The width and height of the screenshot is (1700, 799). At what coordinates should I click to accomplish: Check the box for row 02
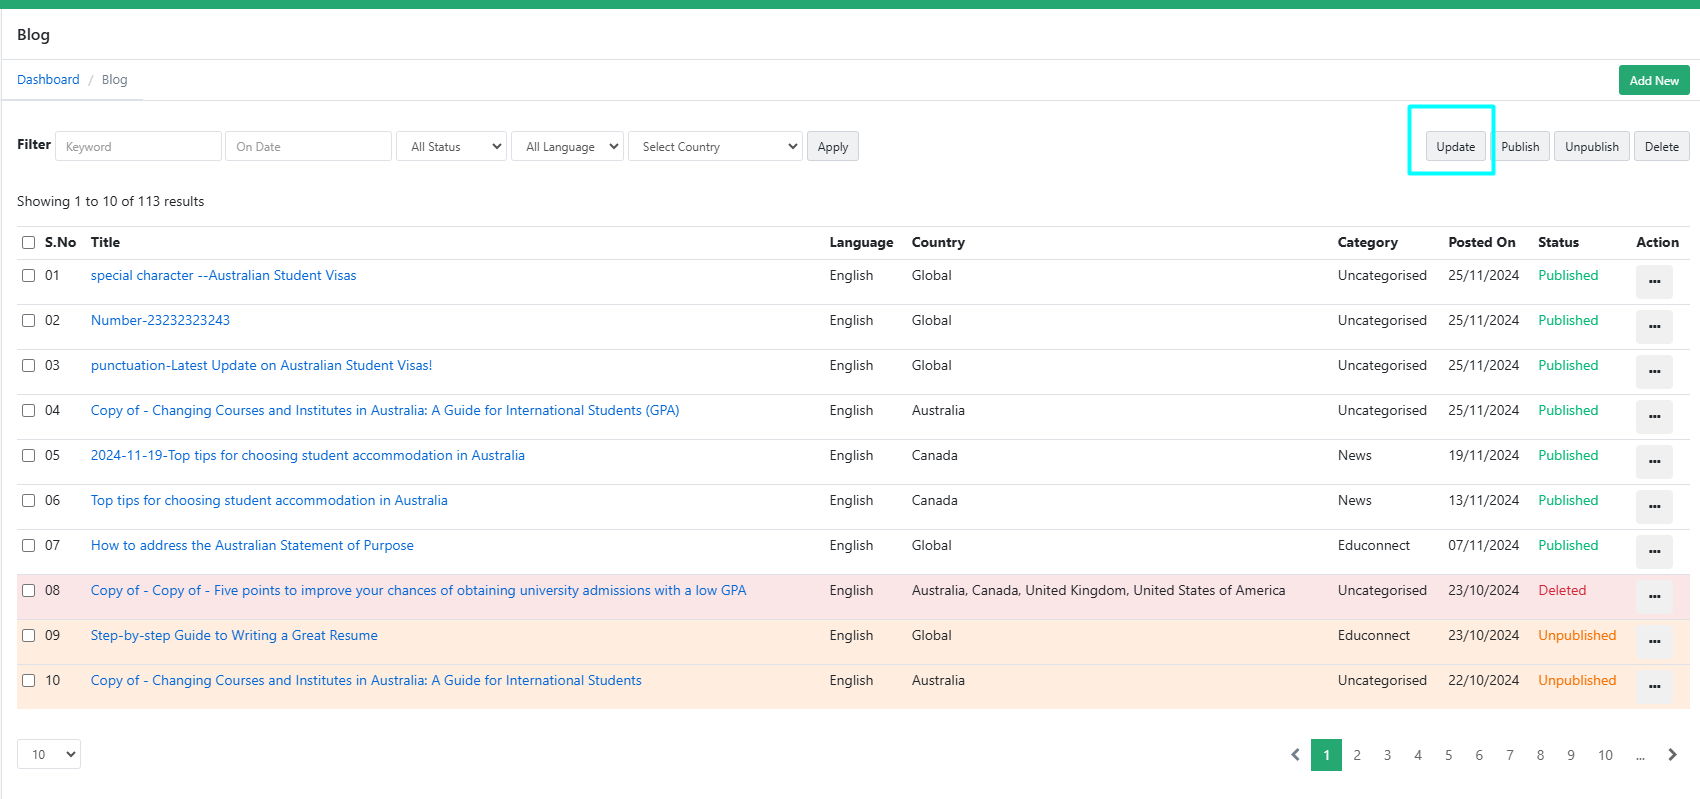pyautogui.click(x=29, y=321)
